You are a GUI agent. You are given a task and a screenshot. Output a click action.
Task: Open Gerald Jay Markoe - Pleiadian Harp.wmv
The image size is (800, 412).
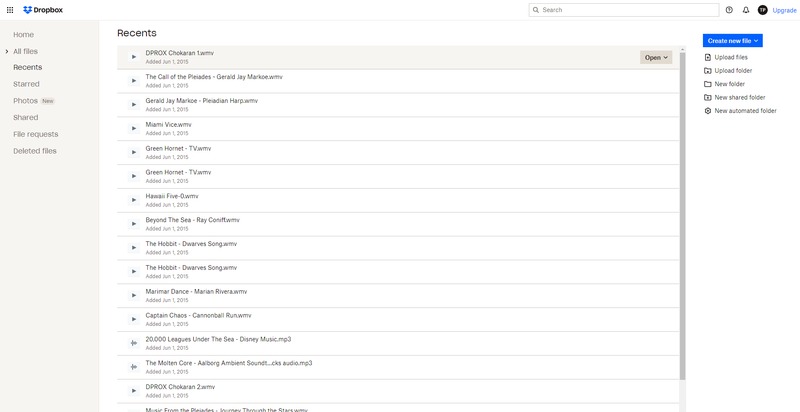[202, 101]
